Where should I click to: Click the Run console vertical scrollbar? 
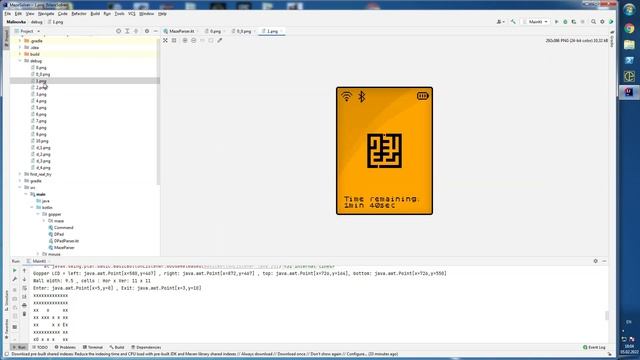[x=607, y=315]
